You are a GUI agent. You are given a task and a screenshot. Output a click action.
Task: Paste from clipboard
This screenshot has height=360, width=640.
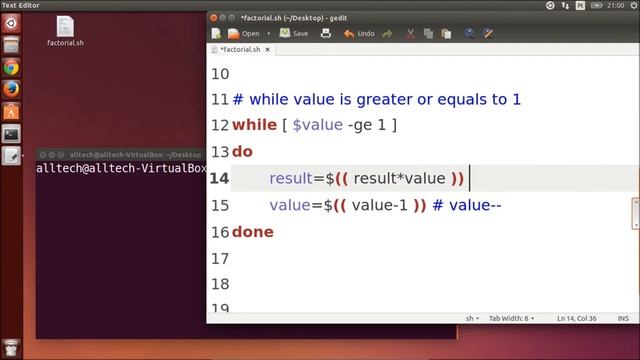[x=446, y=33]
